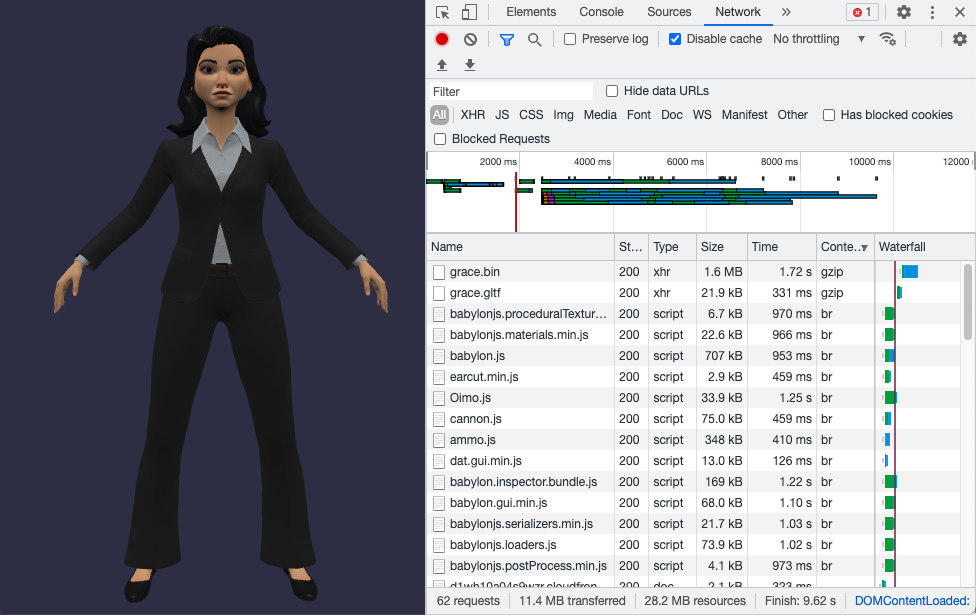
Task: Open DevTools settings gear
Action: coord(904,12)
